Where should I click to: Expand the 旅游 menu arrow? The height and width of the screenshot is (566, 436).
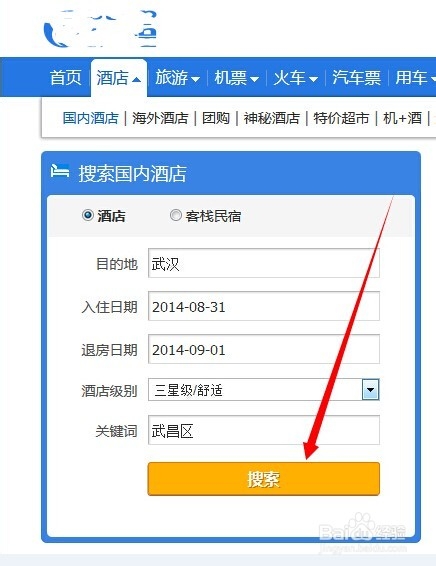point(195,79)
